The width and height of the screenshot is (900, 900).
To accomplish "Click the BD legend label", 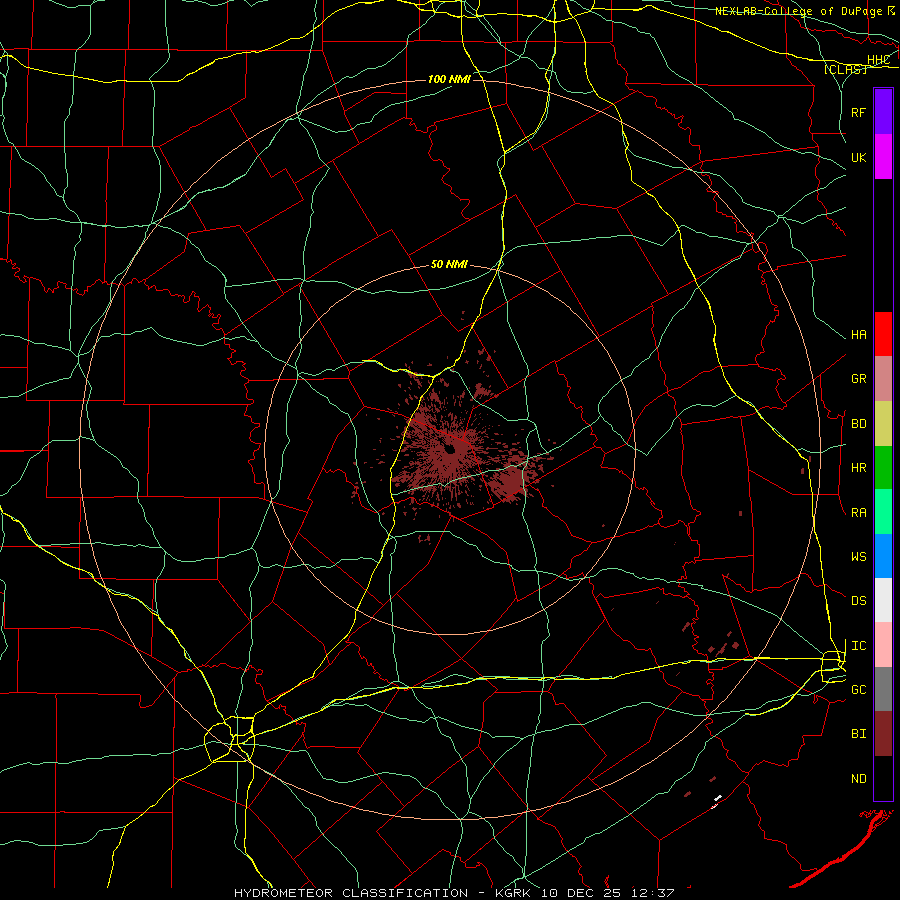I will coord(859,424).
